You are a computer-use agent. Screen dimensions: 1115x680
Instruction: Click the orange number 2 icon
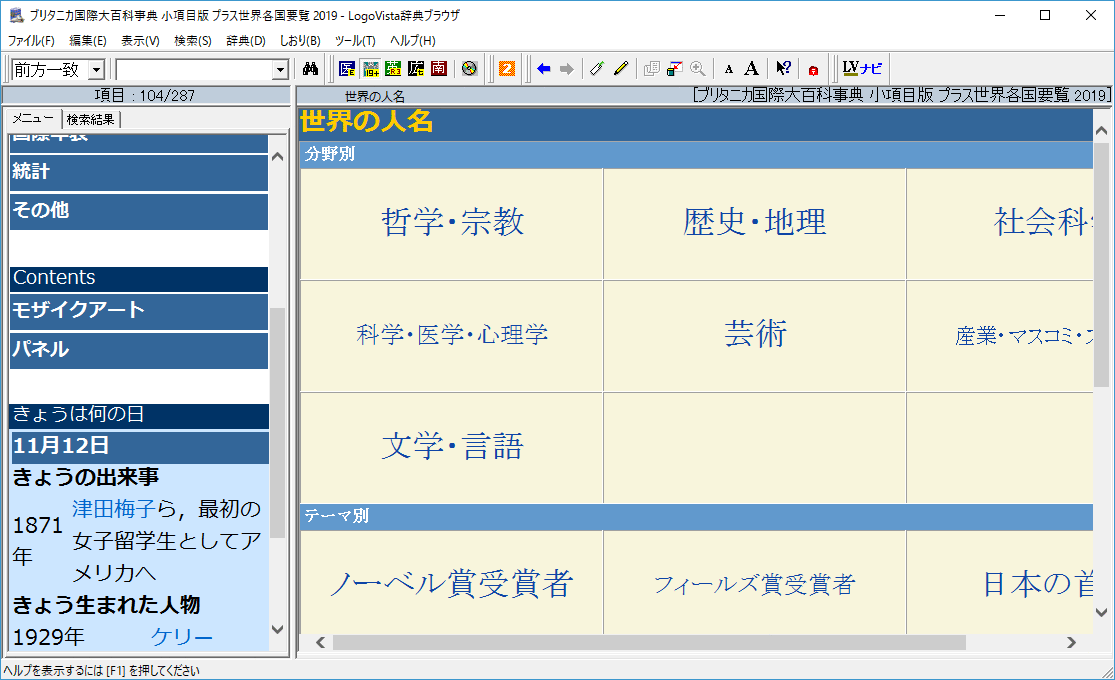(x=507, y=69)
